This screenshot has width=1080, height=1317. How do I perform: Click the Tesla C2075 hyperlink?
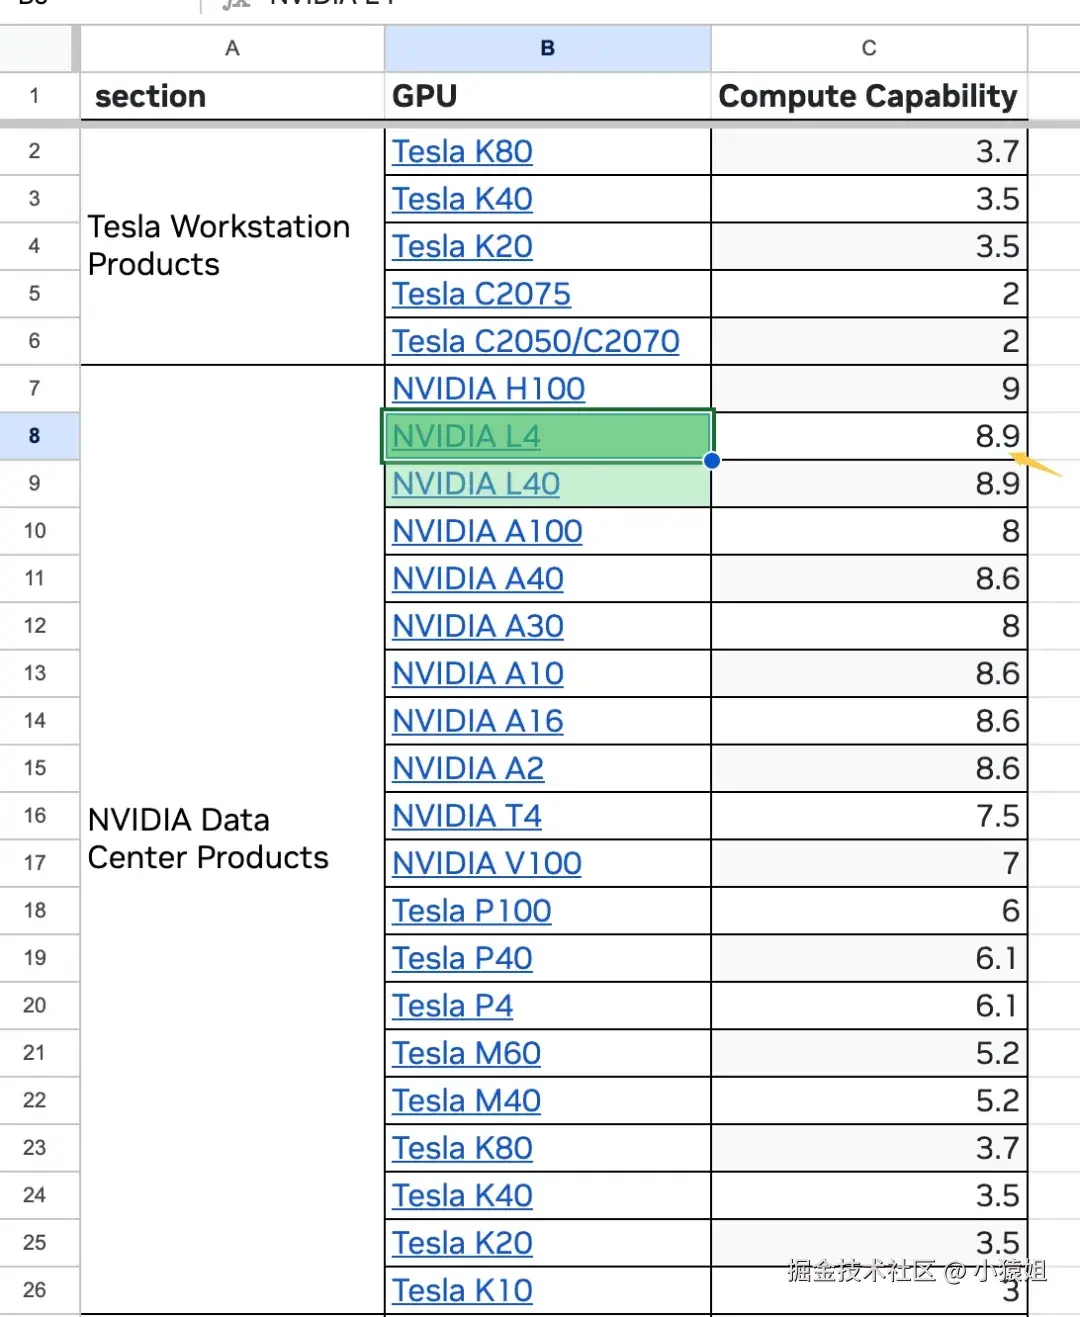pos(481,294)
